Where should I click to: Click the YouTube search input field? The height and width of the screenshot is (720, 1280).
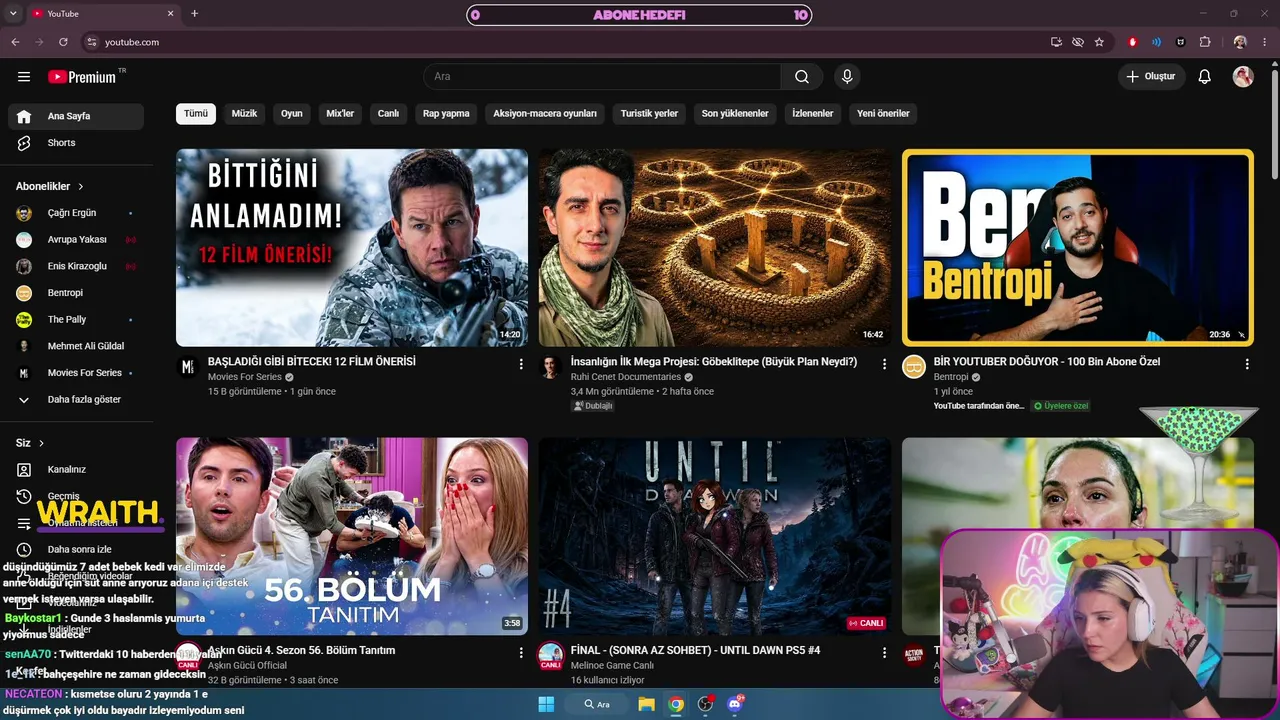tap(602, 77)
